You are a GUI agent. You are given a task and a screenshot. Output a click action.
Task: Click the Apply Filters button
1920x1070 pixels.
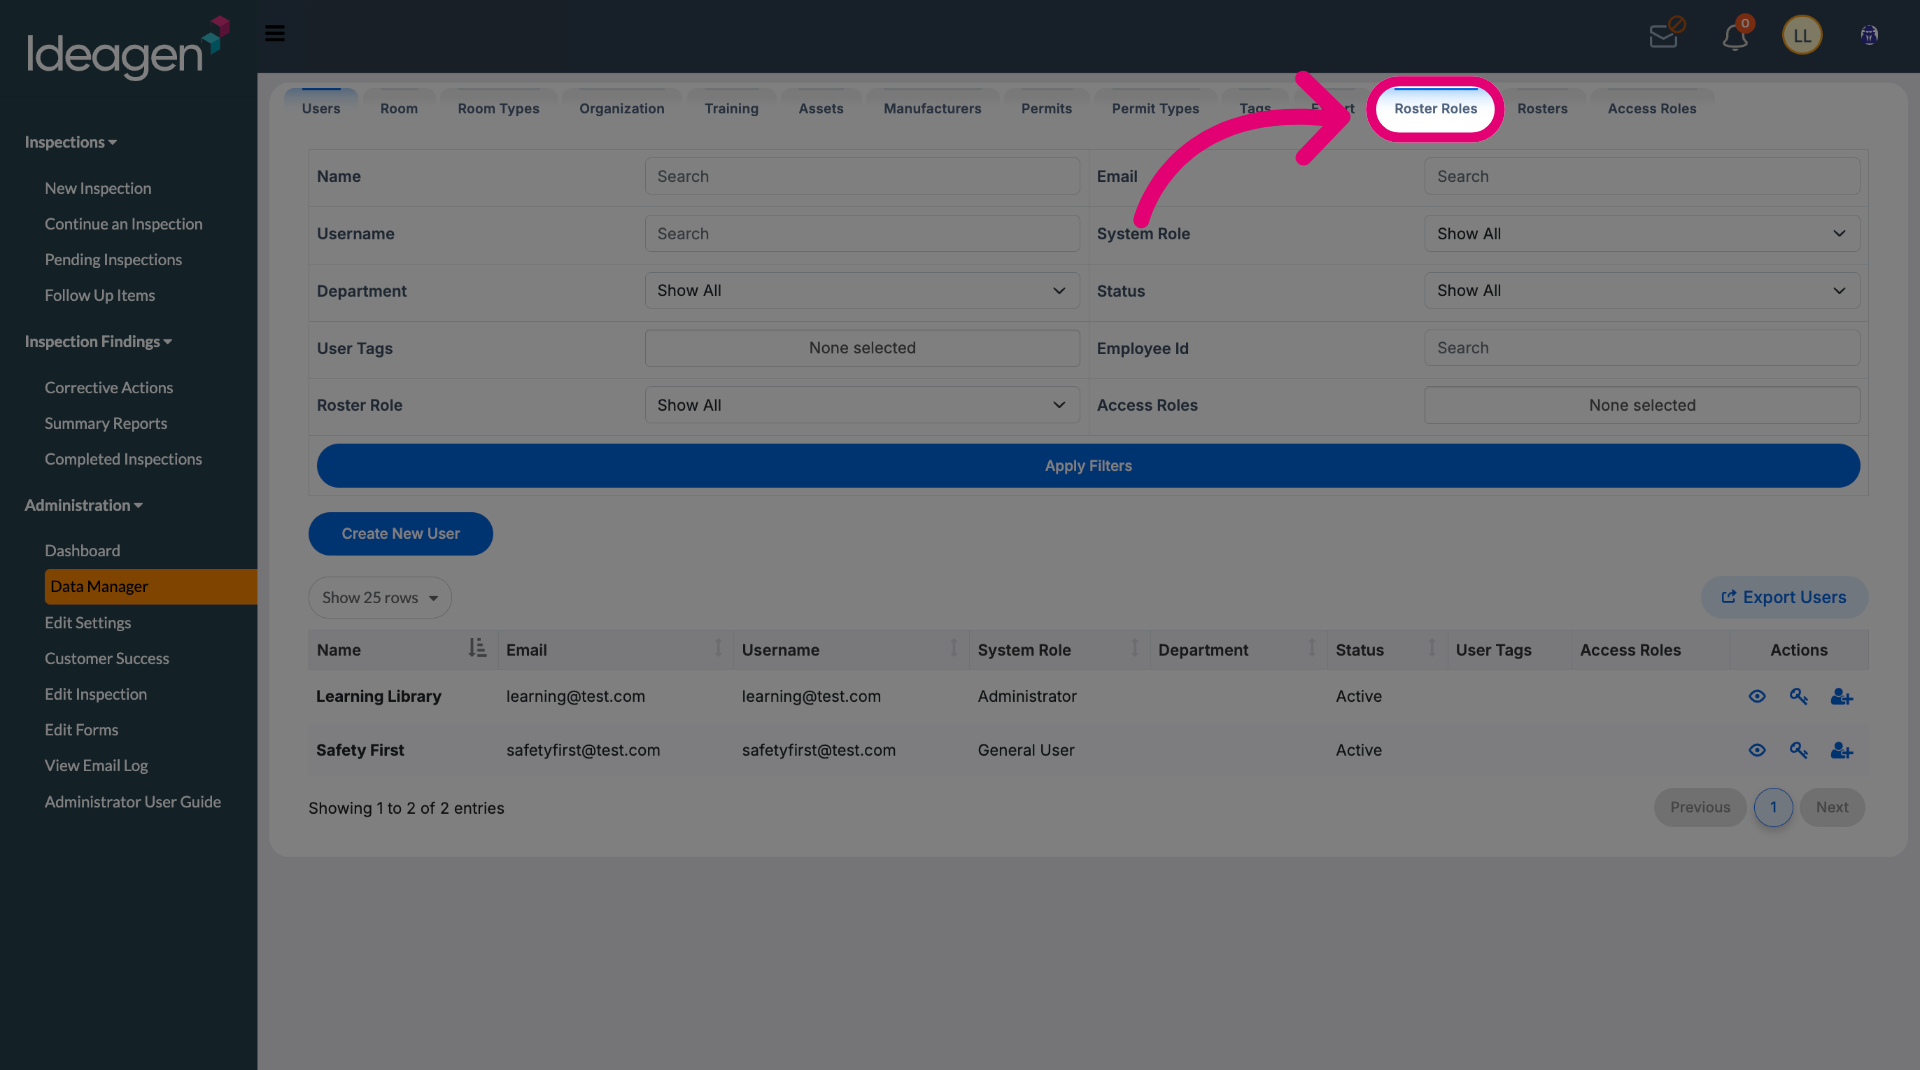pos(1088,466)
